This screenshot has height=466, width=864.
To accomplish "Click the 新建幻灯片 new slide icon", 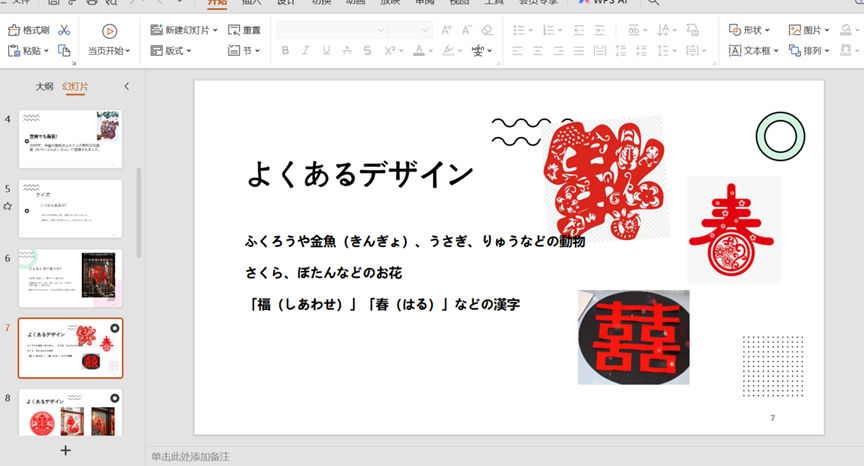I will click(156, 30).
